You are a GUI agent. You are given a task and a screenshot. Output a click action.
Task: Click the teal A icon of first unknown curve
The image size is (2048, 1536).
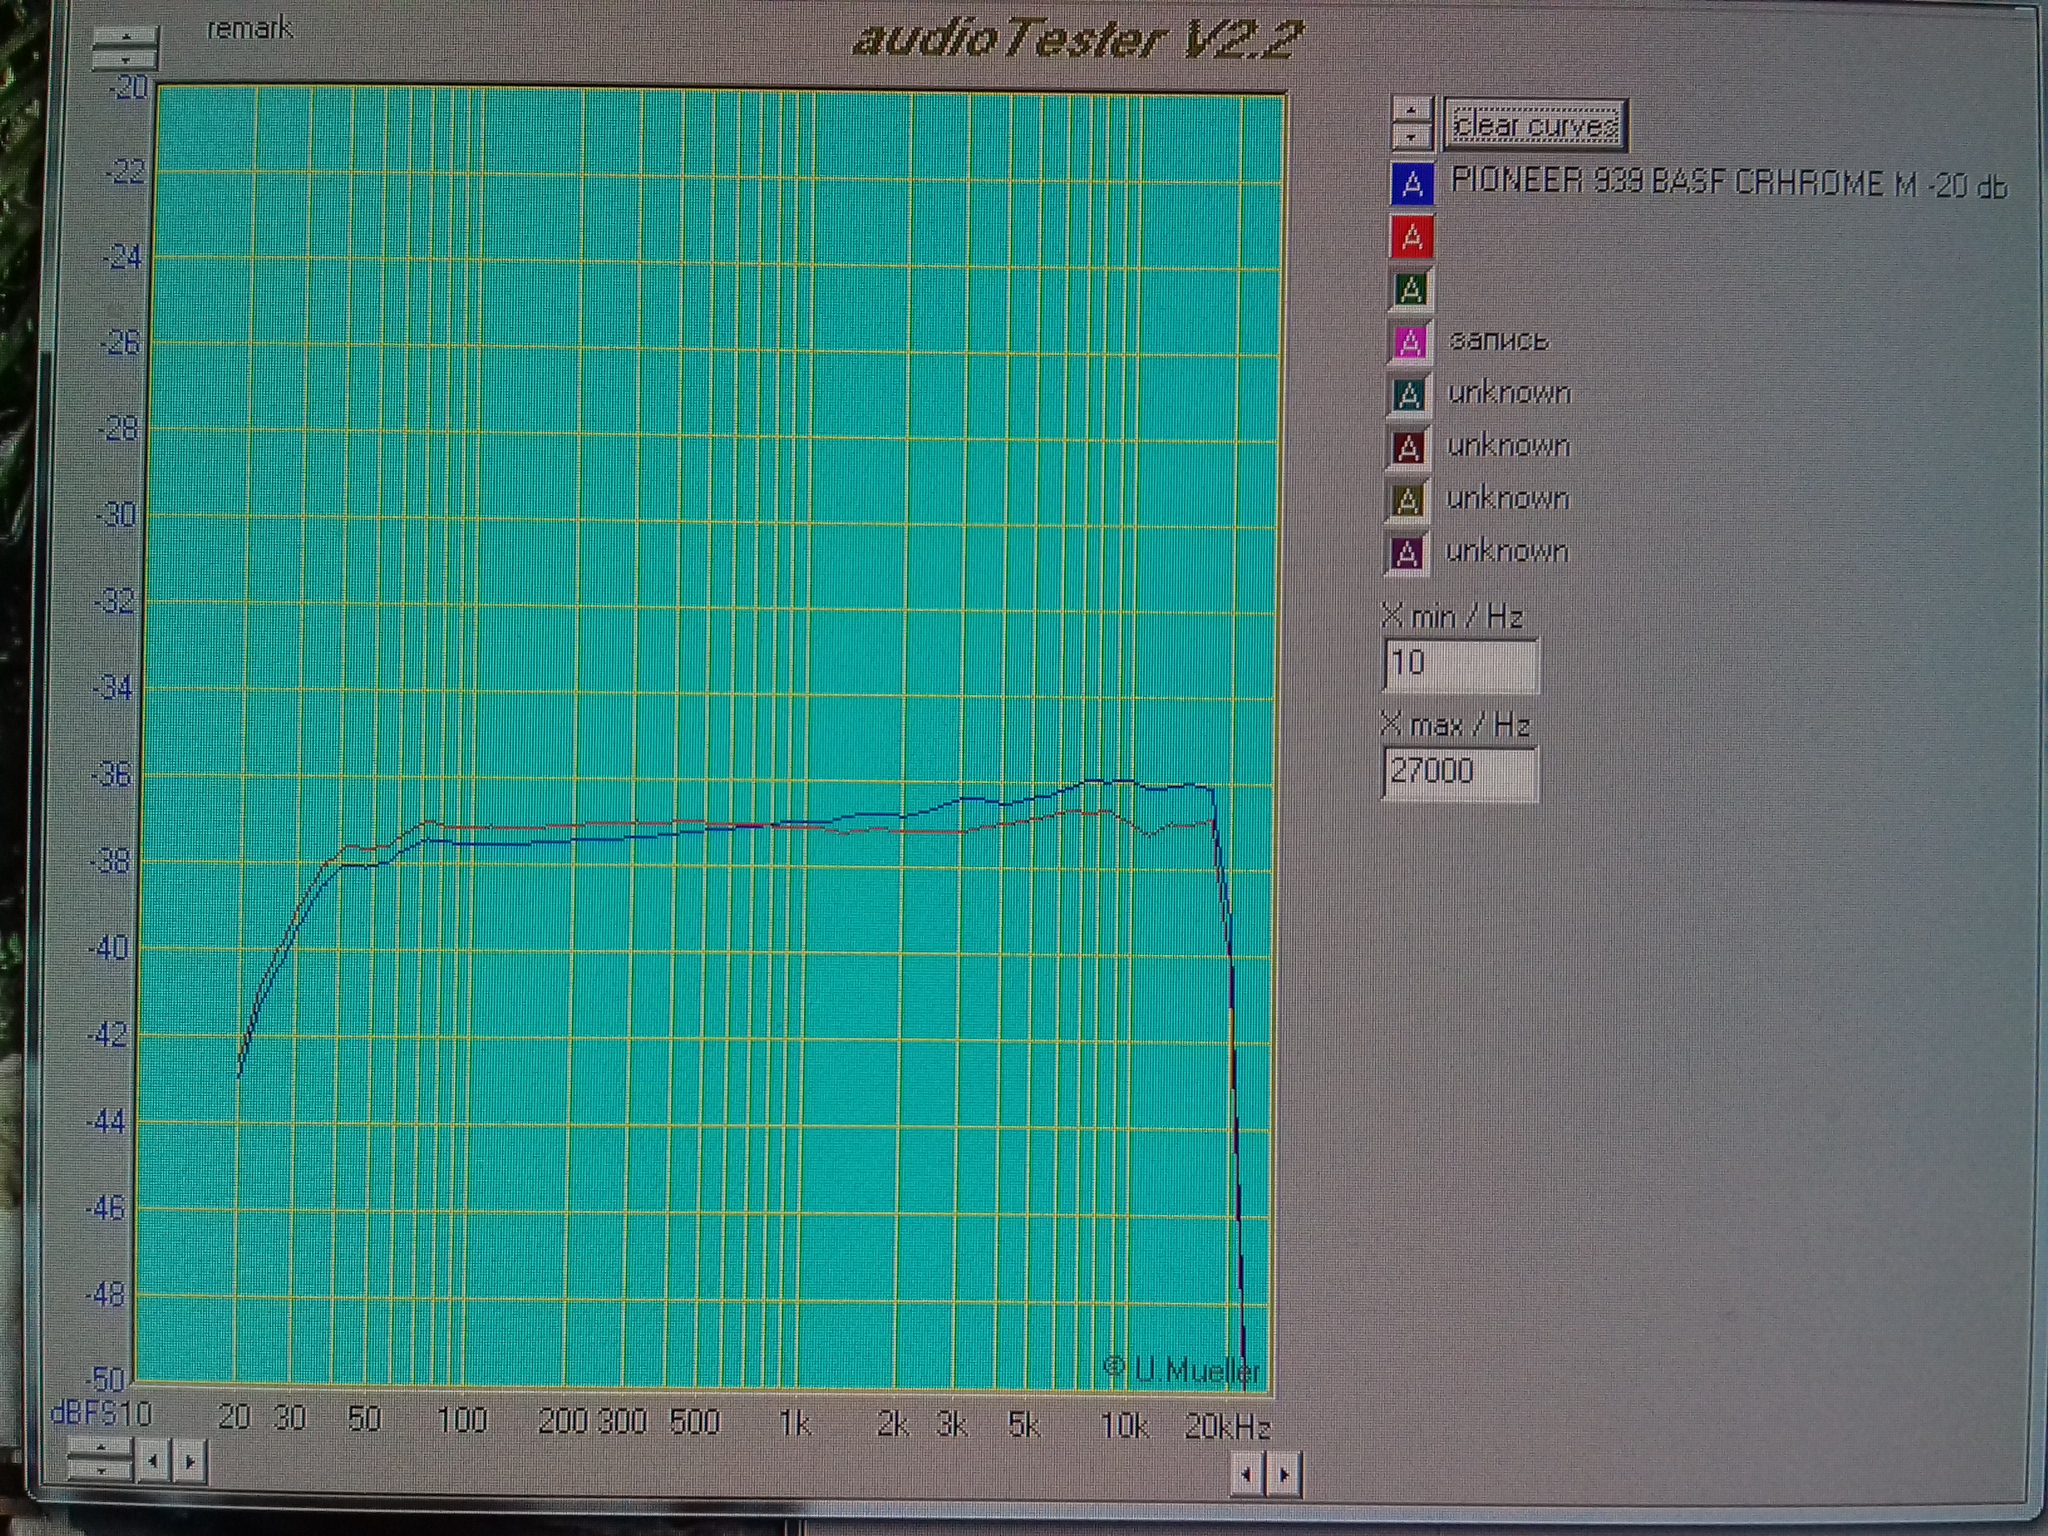coord(1409,396)
